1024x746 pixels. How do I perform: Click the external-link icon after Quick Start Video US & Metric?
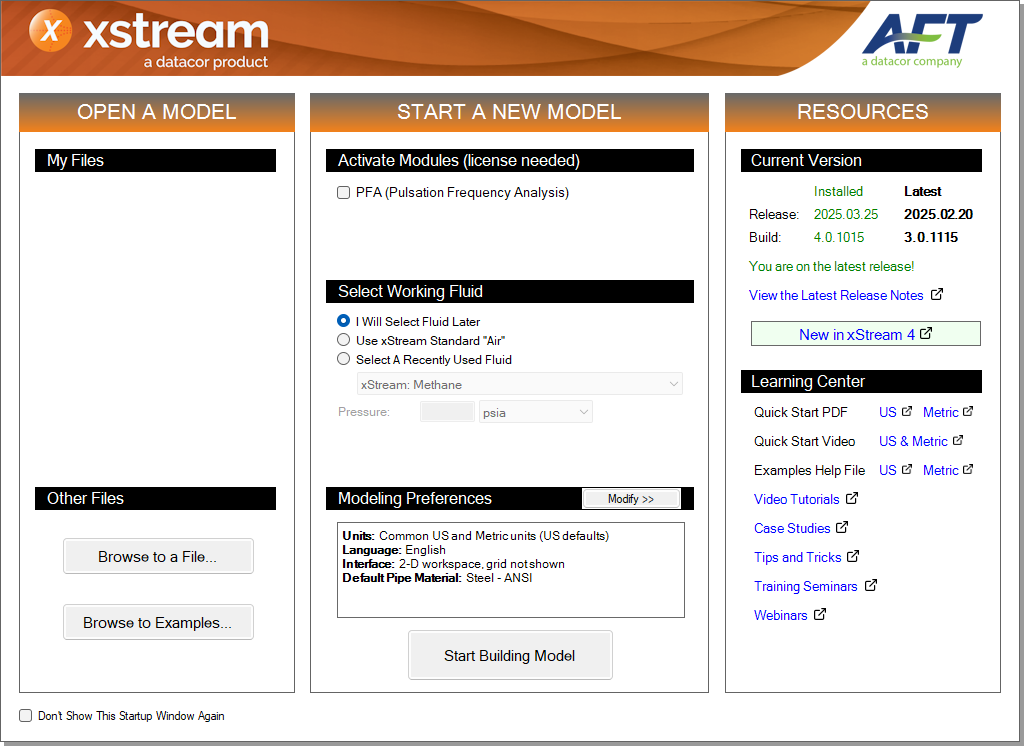coord(957,440)
